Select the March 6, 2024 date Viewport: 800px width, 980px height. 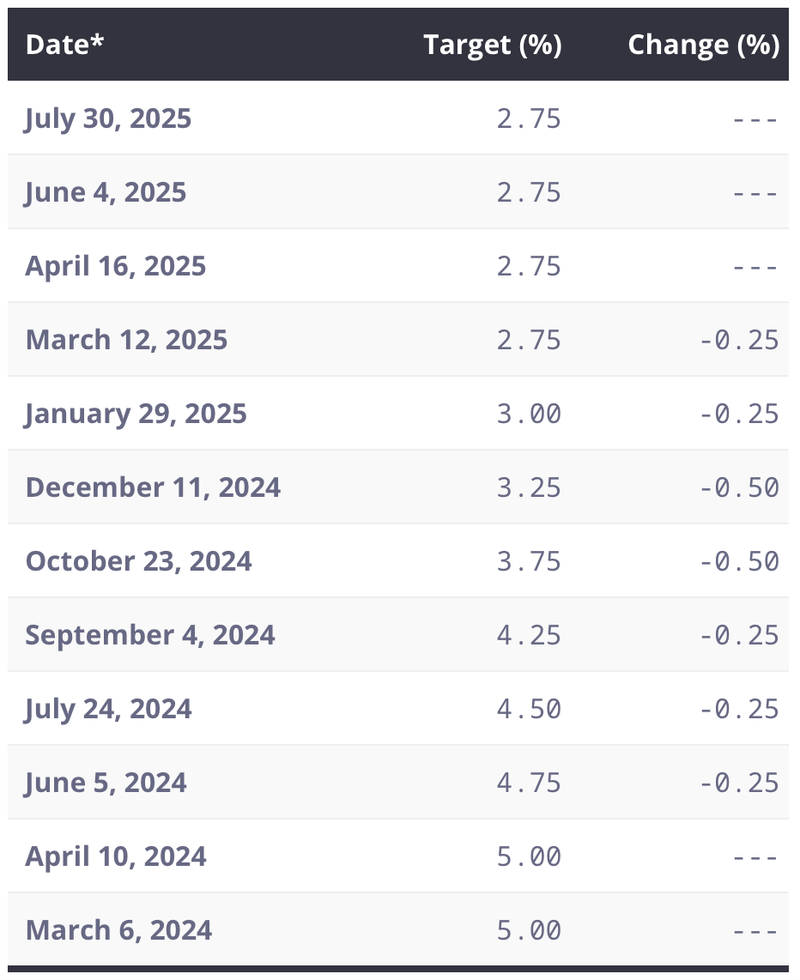(x=119, y=930)
